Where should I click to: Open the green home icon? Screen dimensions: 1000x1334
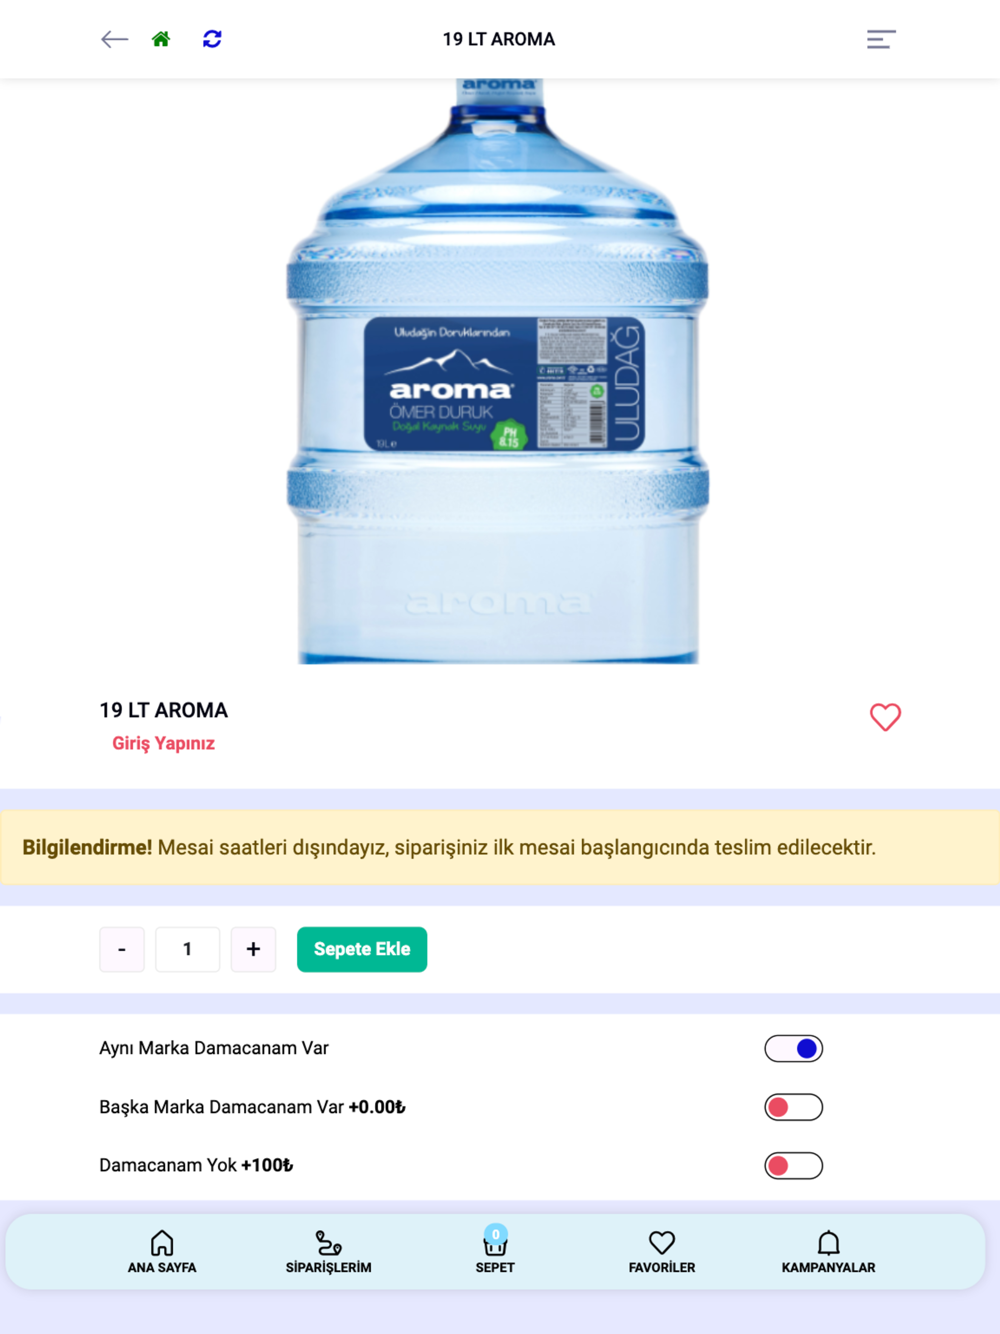point(161,39)
